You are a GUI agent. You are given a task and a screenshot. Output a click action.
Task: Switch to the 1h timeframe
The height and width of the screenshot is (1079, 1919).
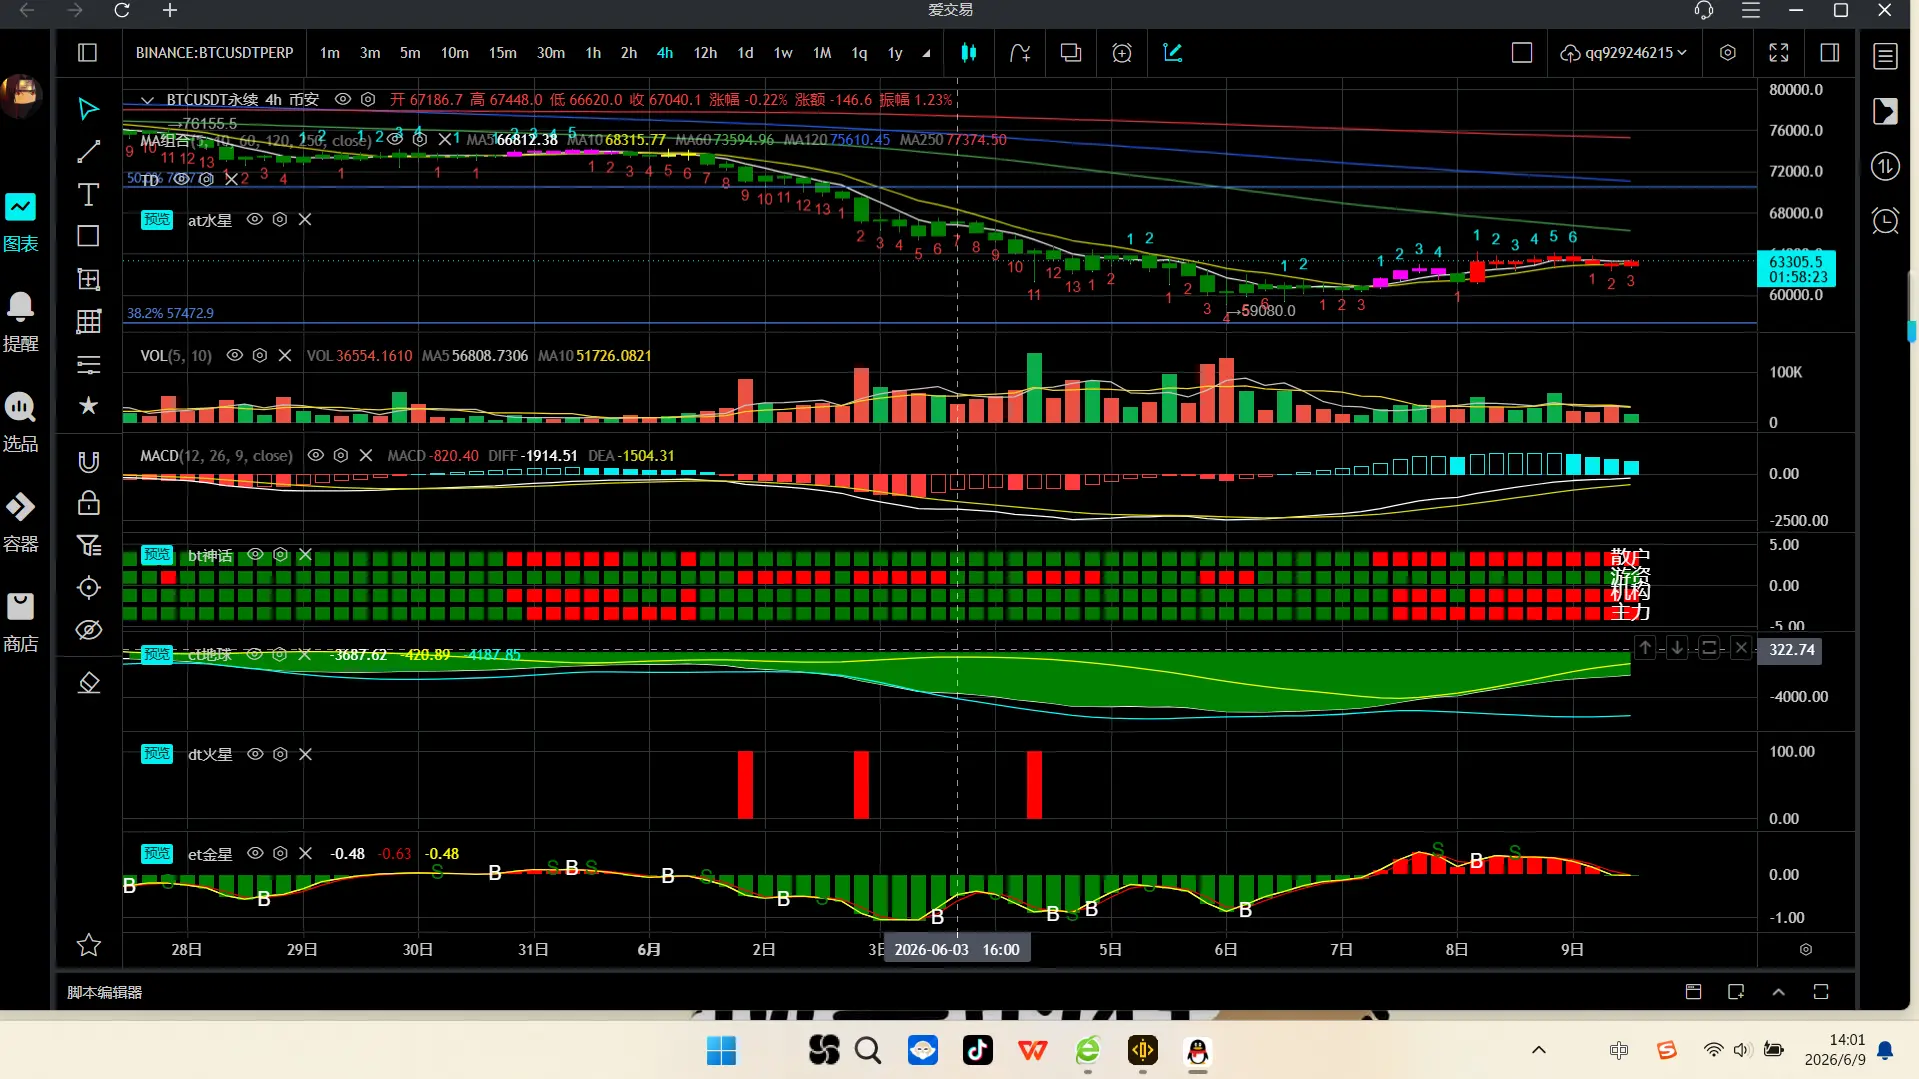[x=593, y=53]
